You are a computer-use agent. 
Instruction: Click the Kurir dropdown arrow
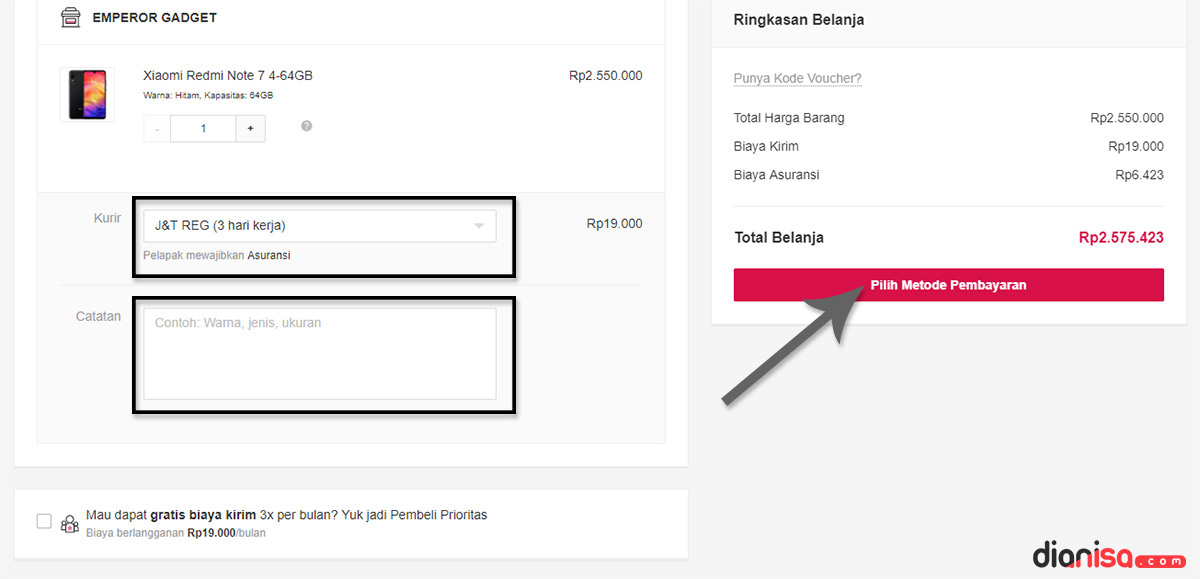[479, 226]
